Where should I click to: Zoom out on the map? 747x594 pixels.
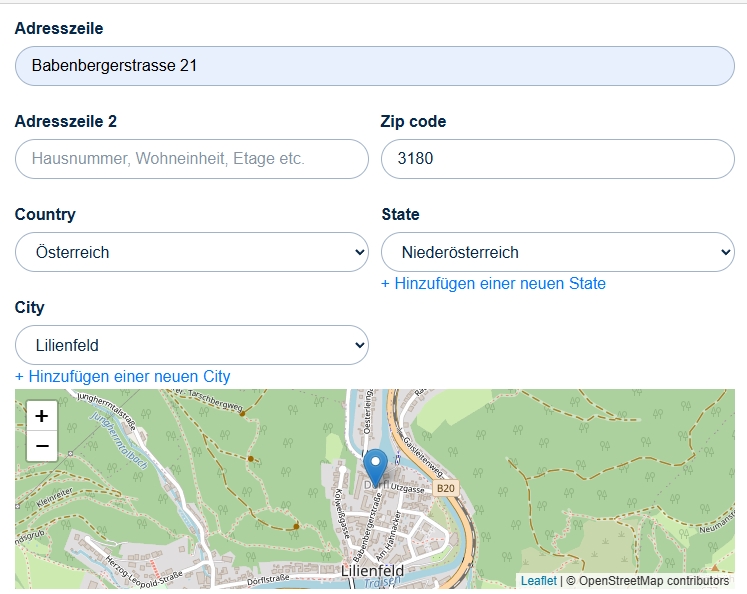[x=42, y=446]
